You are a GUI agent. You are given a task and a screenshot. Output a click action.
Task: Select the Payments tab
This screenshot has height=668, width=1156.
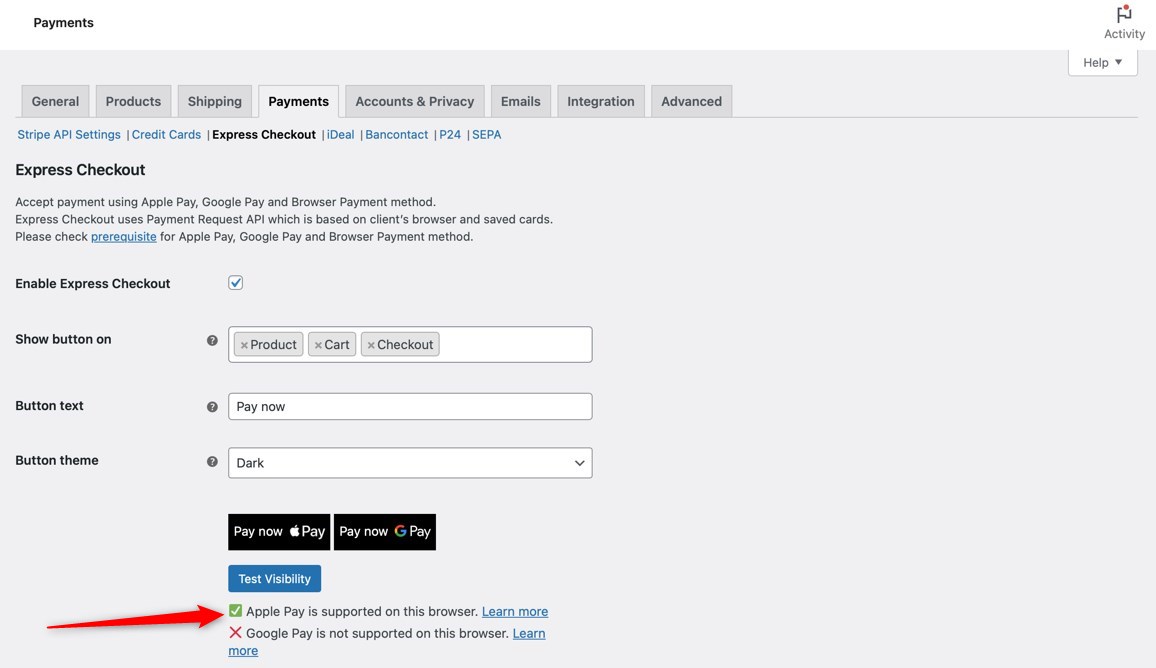click(x=299, y=101)
